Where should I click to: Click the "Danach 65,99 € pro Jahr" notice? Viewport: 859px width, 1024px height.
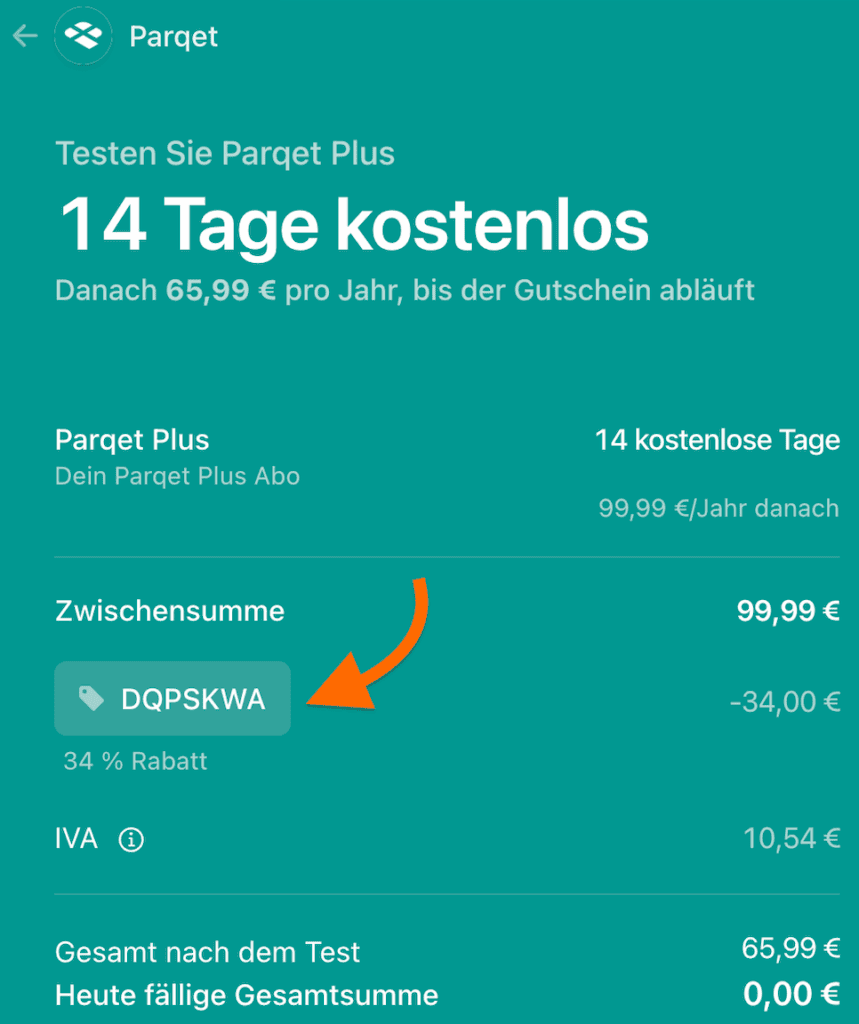[405, 291]
